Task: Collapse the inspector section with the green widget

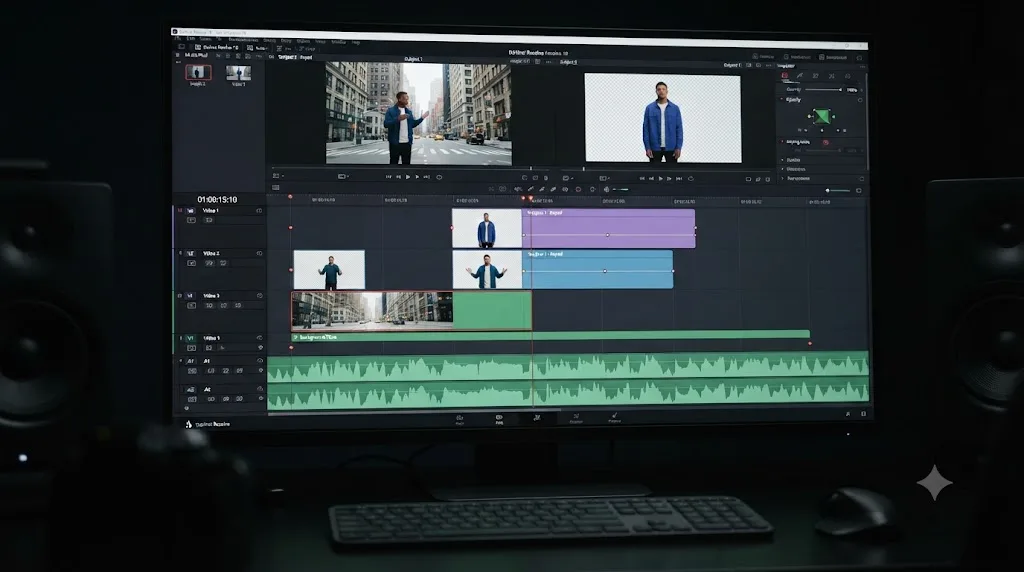Action: (782, 100)
